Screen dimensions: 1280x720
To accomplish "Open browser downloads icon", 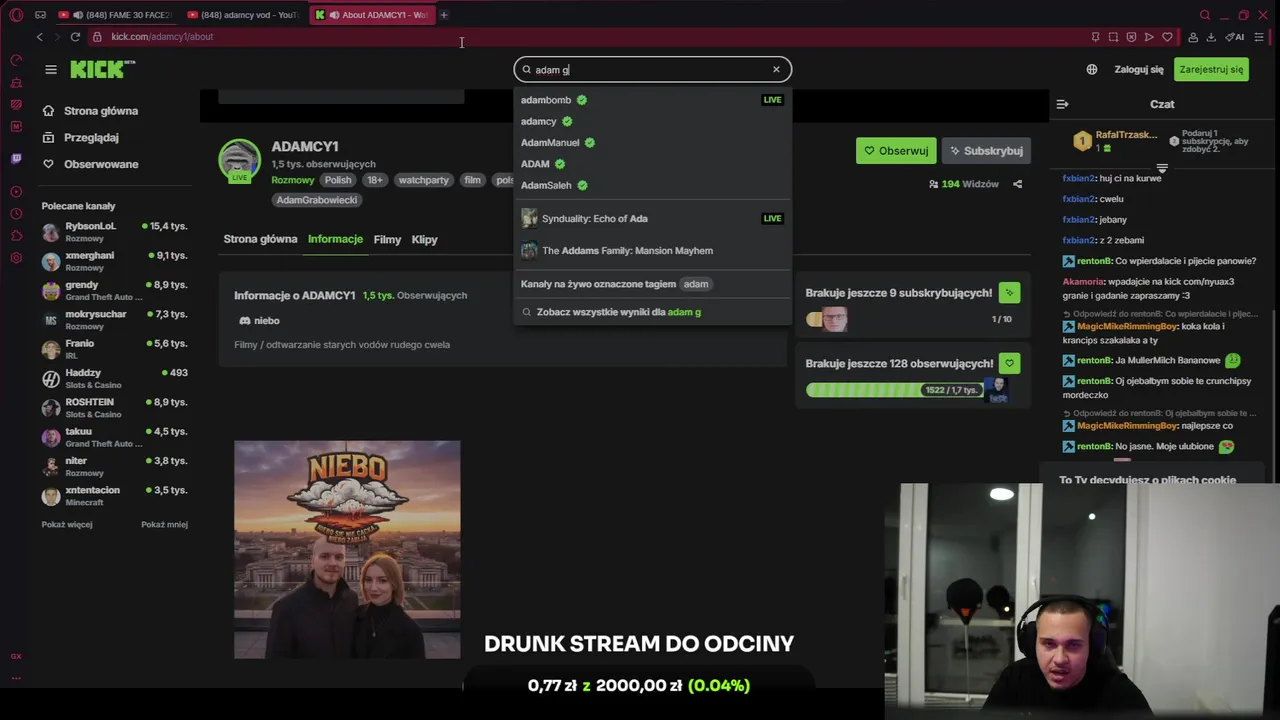I will tap(1211, 37).
